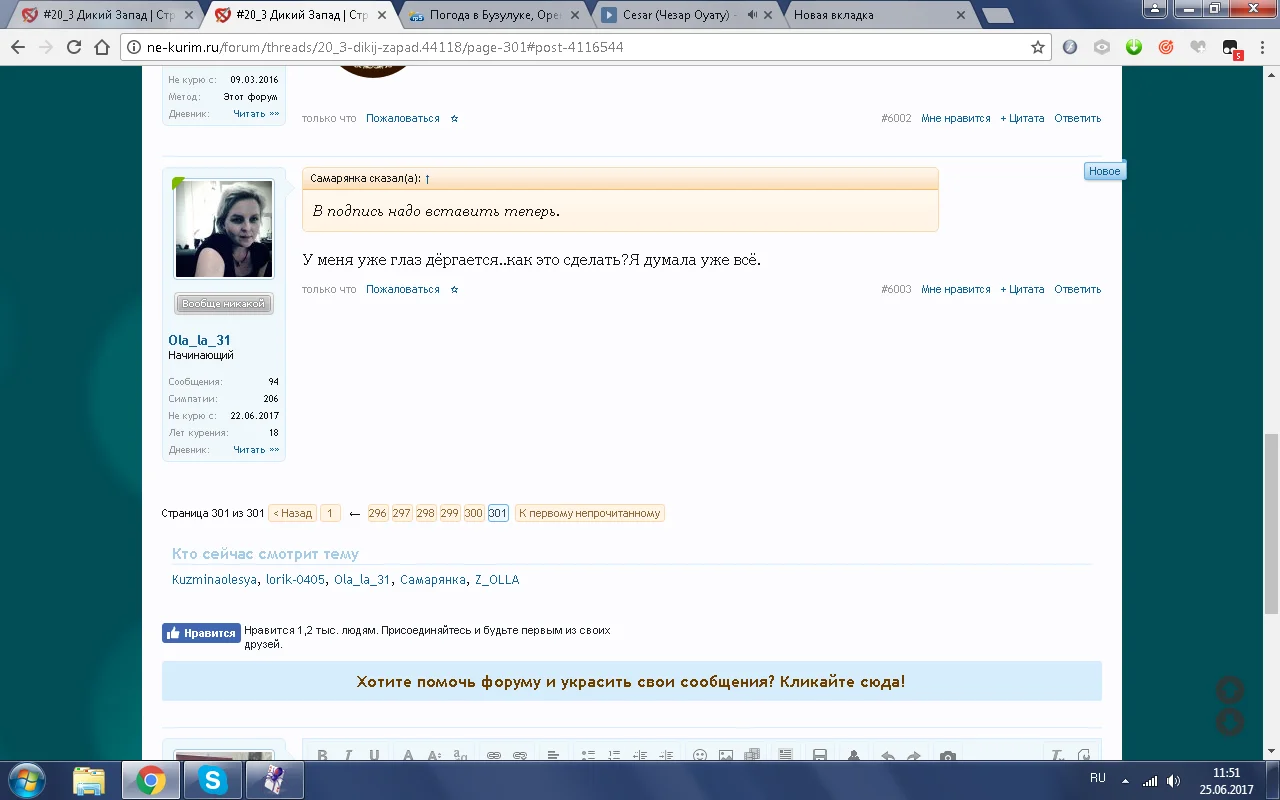Open the permalink #6003

(896, 289)
